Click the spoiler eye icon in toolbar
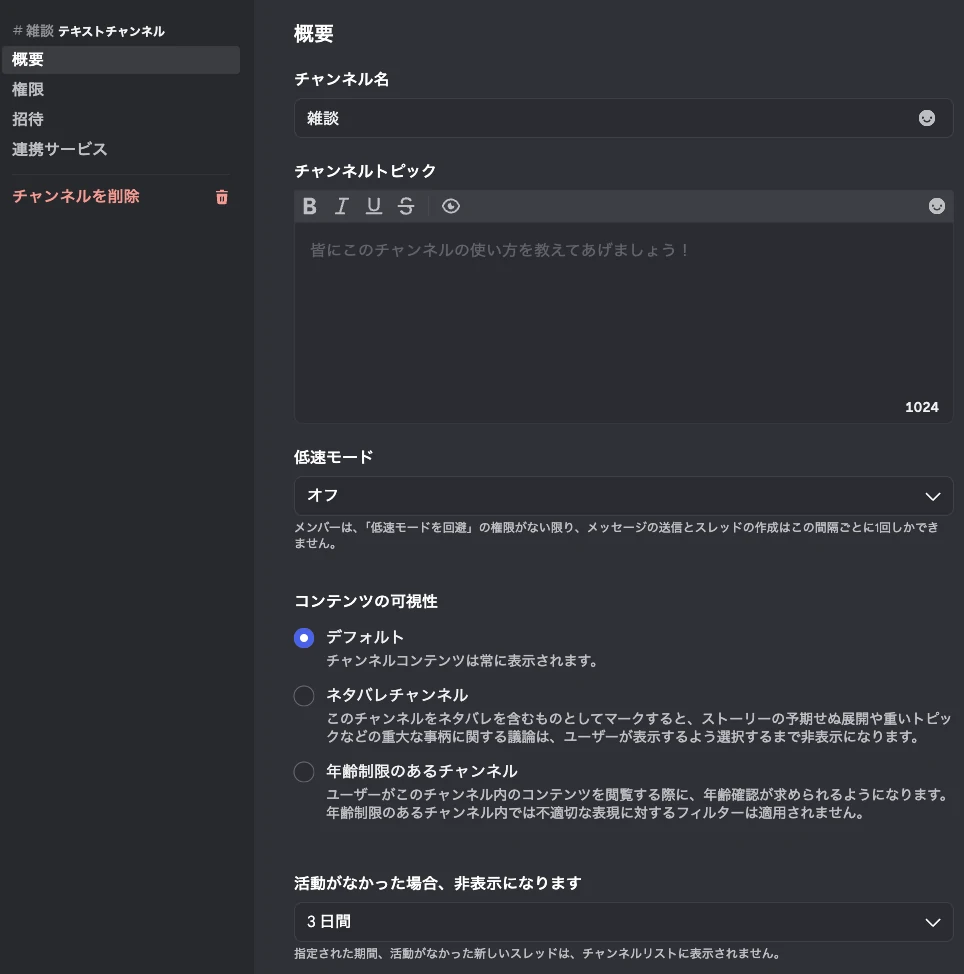 (x=451, y=206)
